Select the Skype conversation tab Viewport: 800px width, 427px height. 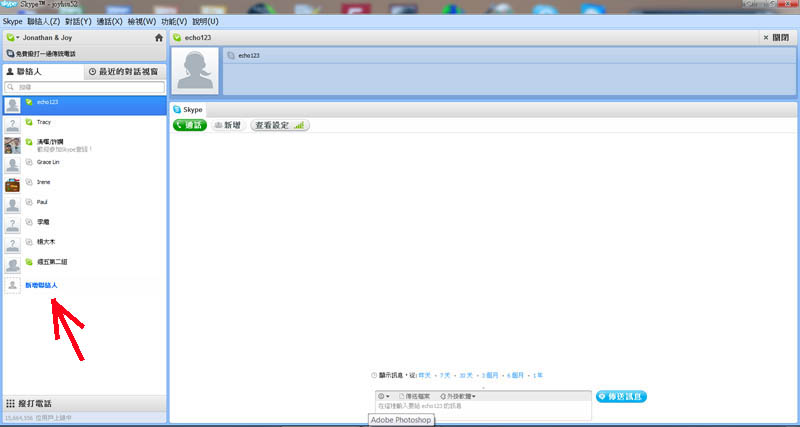point(188,110)
